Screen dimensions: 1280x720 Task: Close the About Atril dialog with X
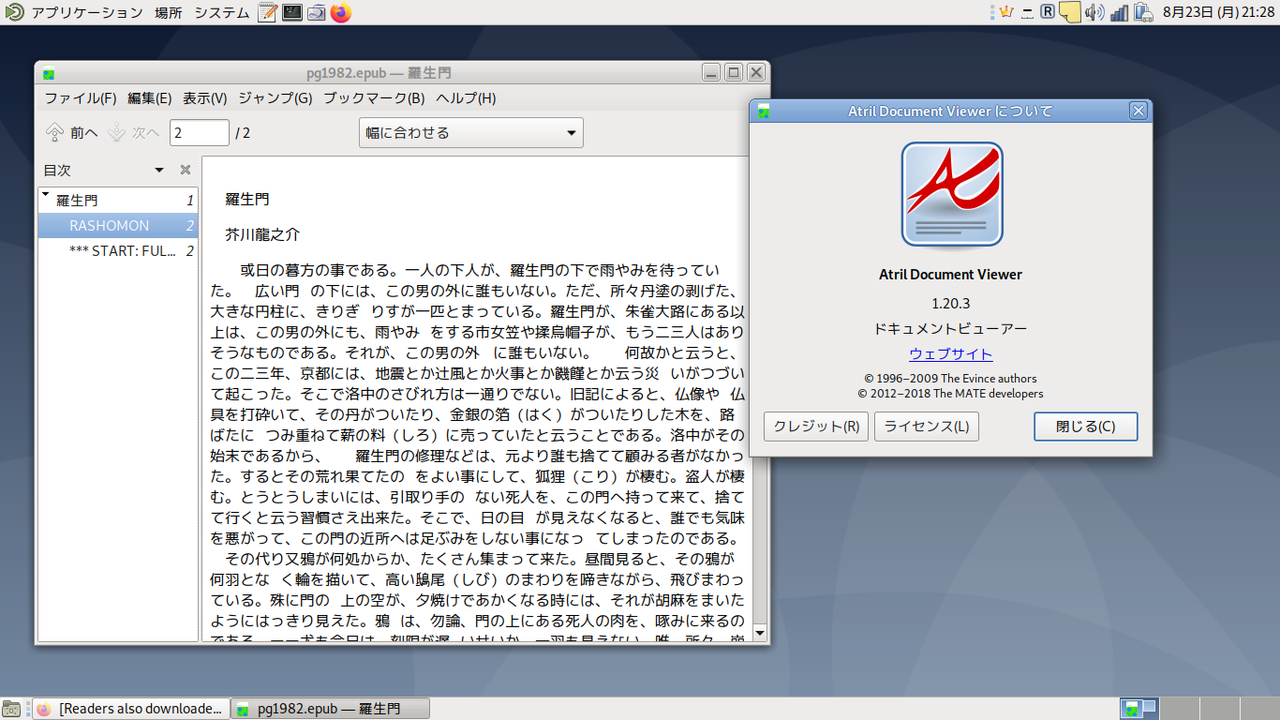1138,111
